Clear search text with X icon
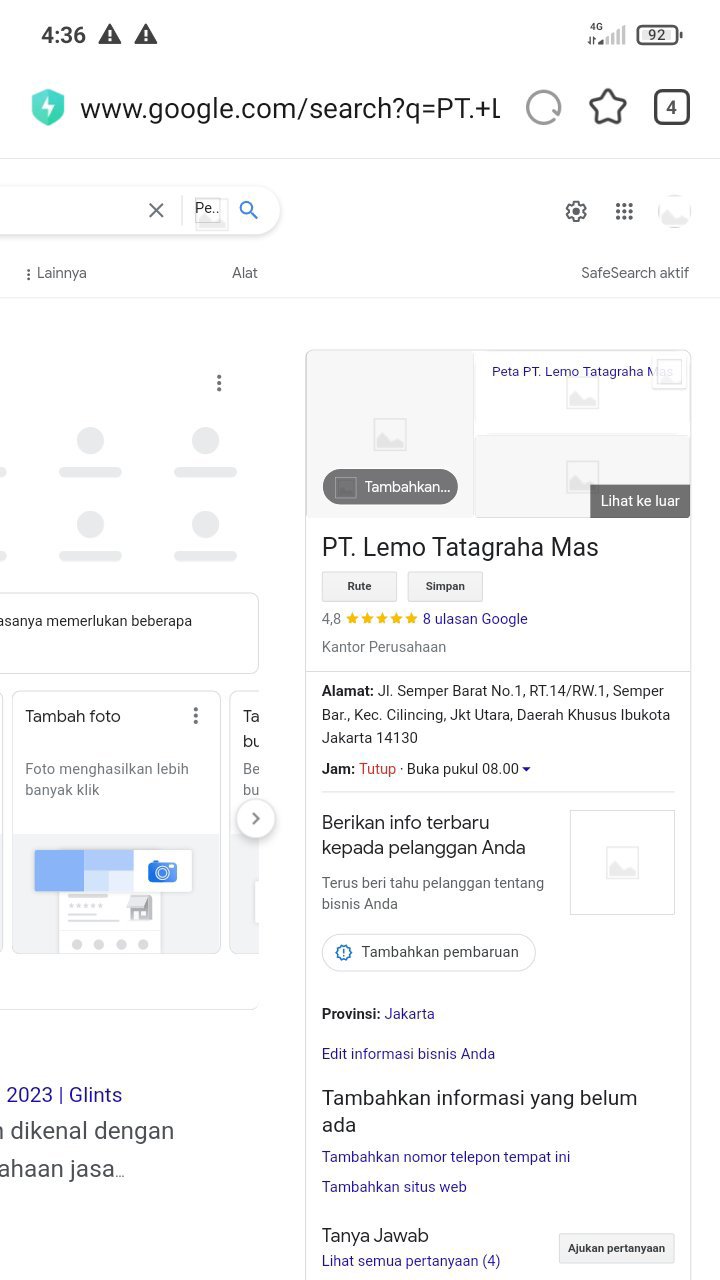720x1280 pixels. coord(156,210)
